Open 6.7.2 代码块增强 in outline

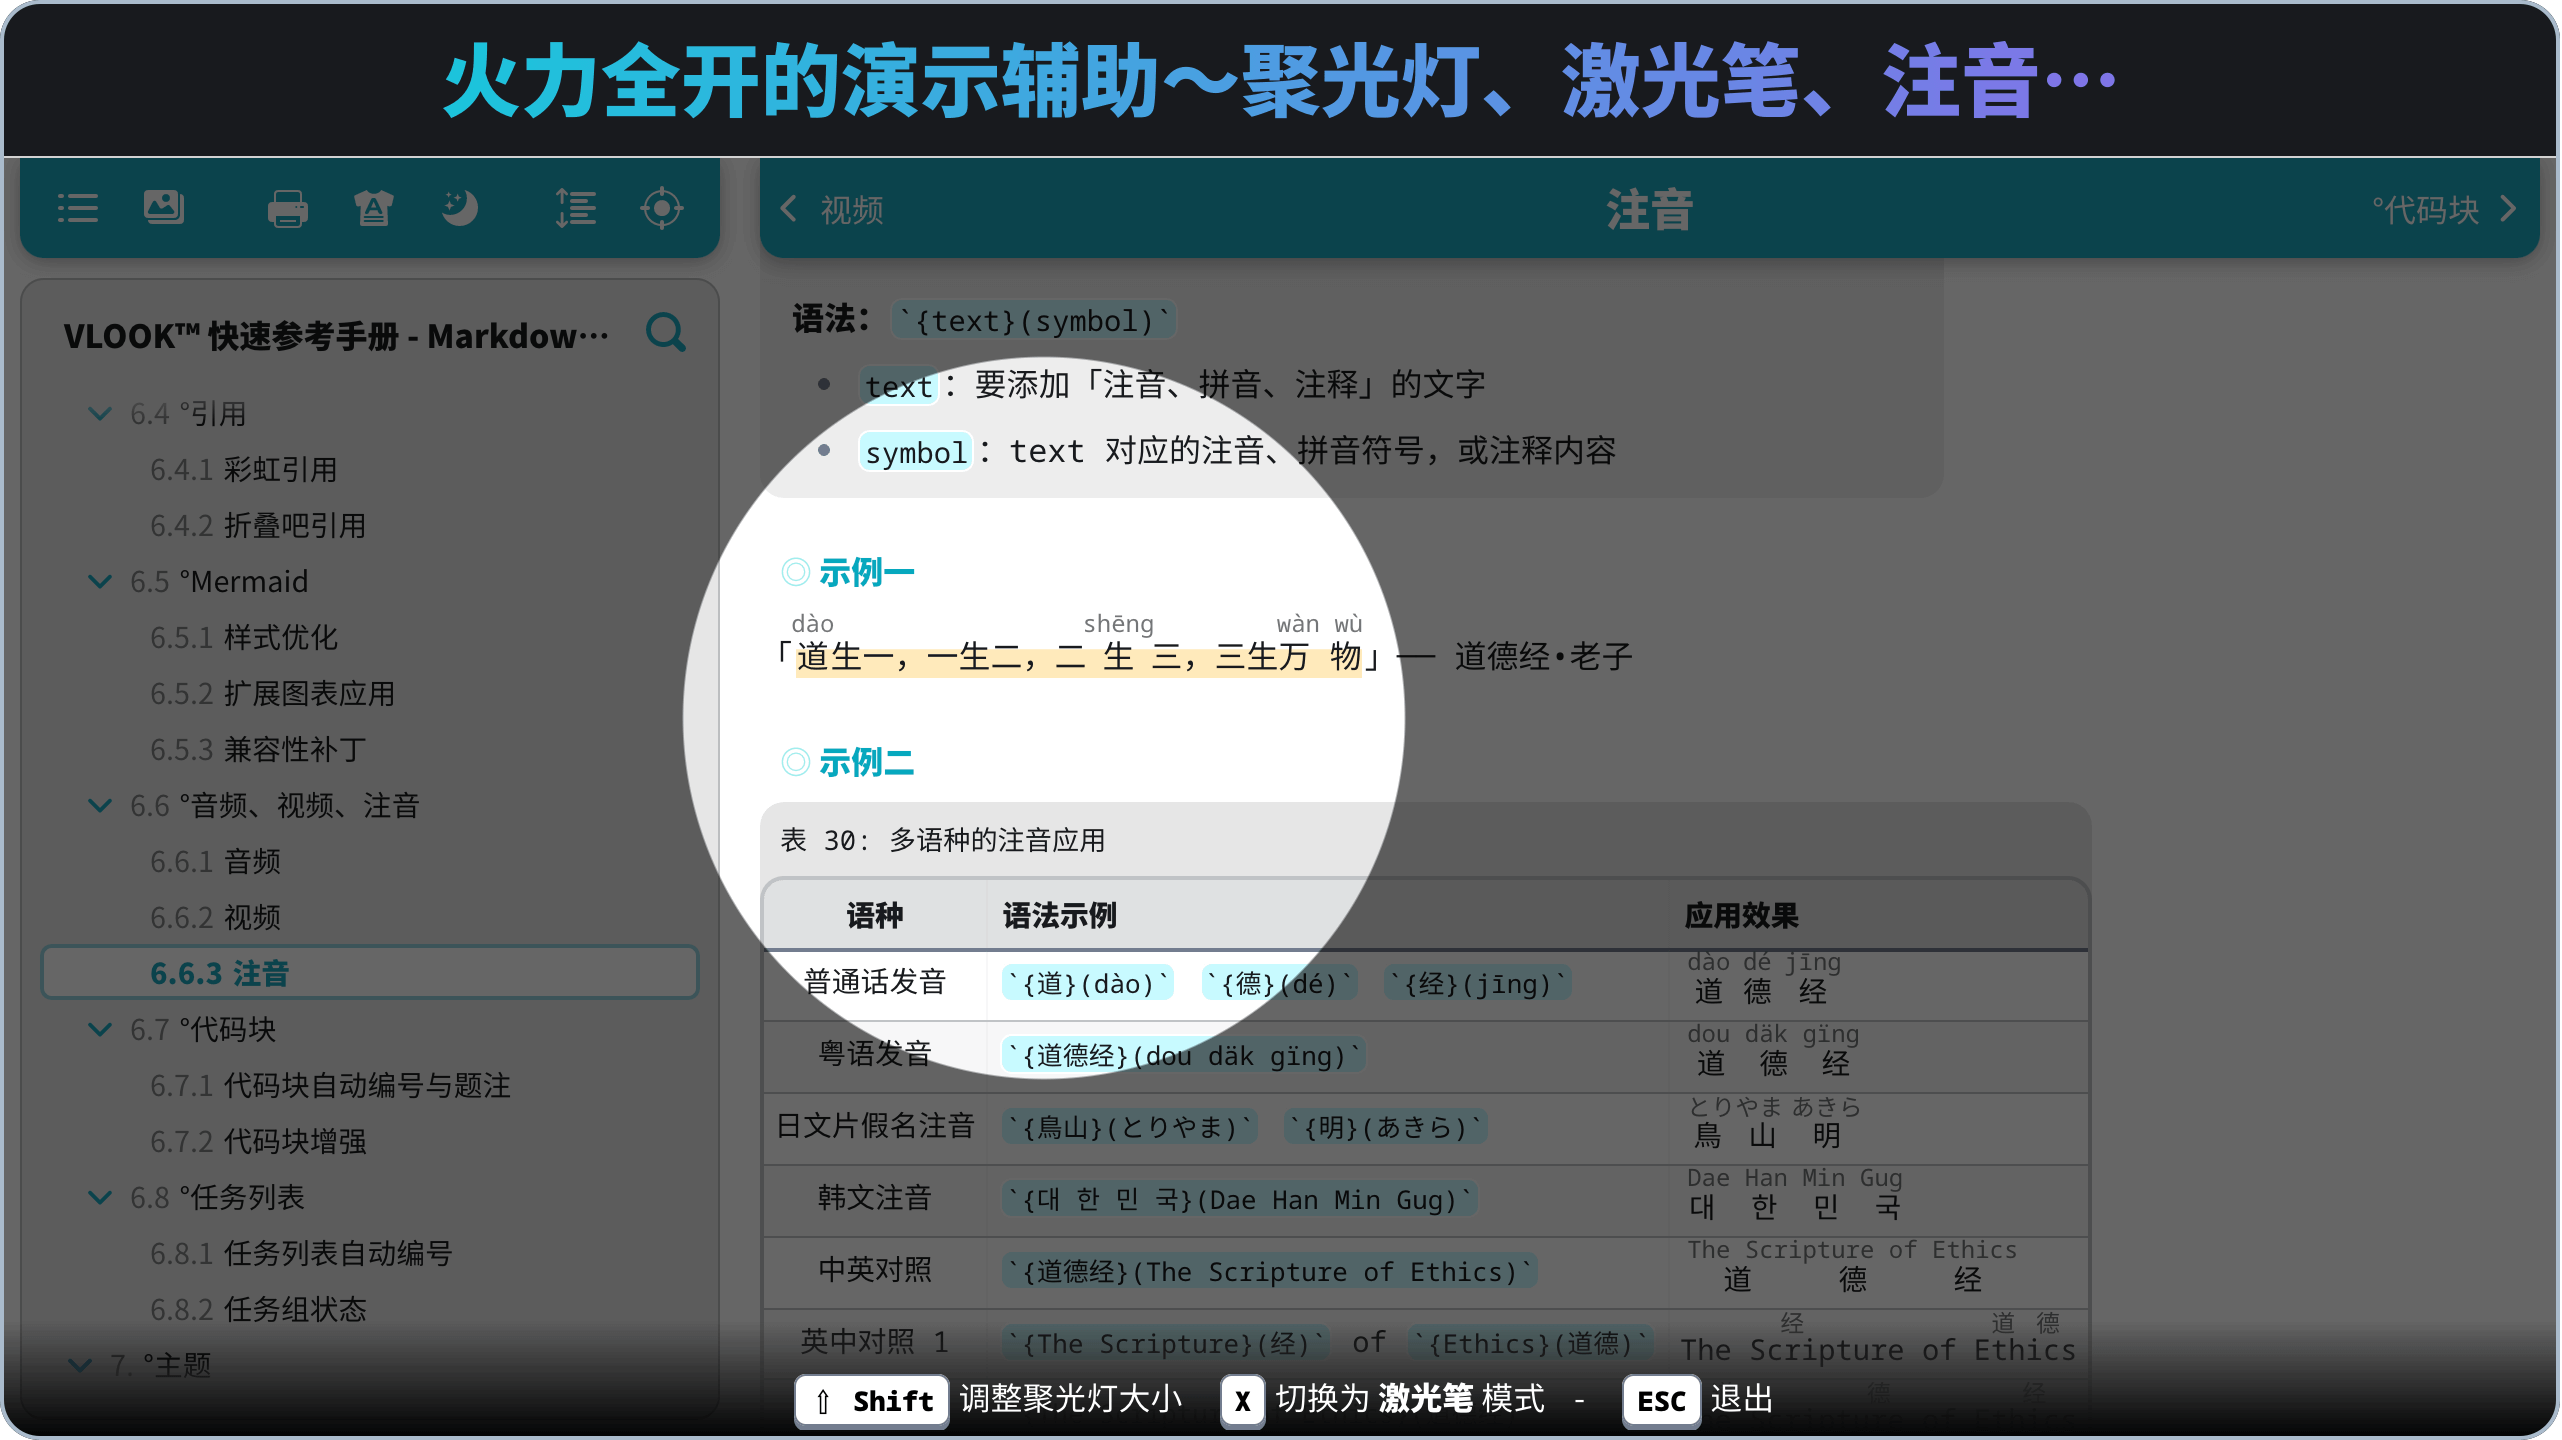coord(258,1141)
